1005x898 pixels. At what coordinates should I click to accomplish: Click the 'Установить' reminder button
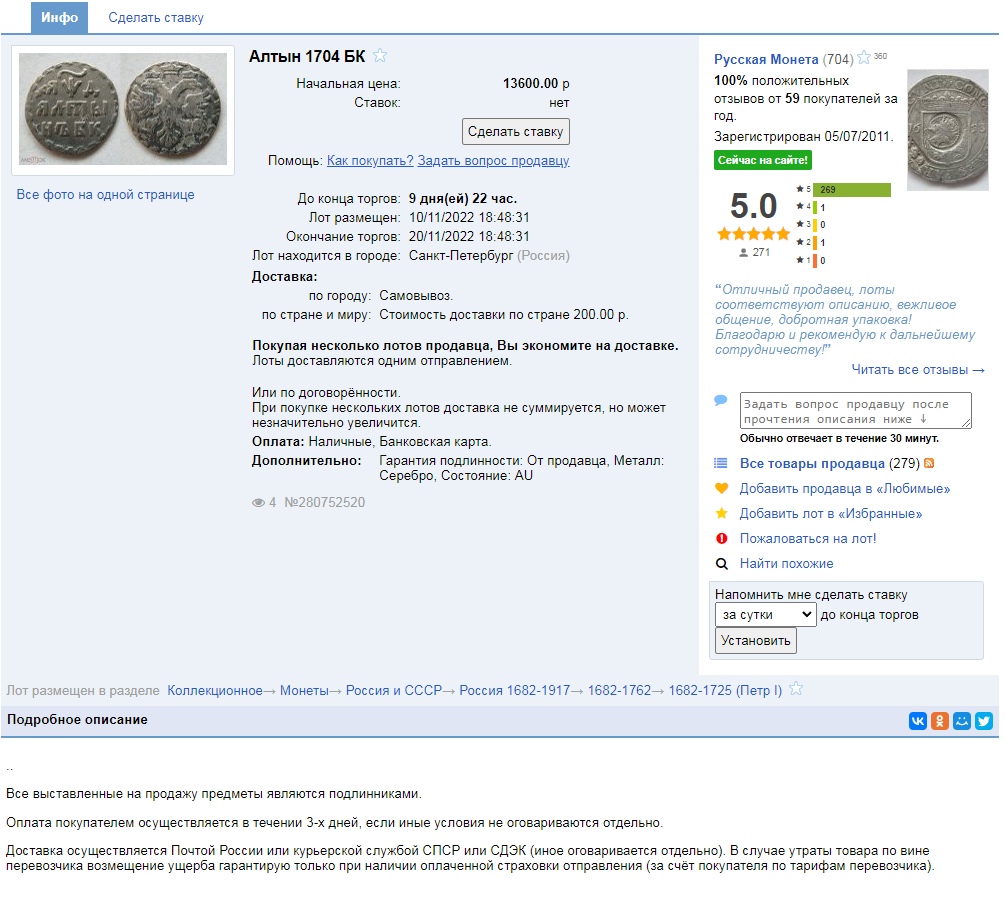(755, 641)
